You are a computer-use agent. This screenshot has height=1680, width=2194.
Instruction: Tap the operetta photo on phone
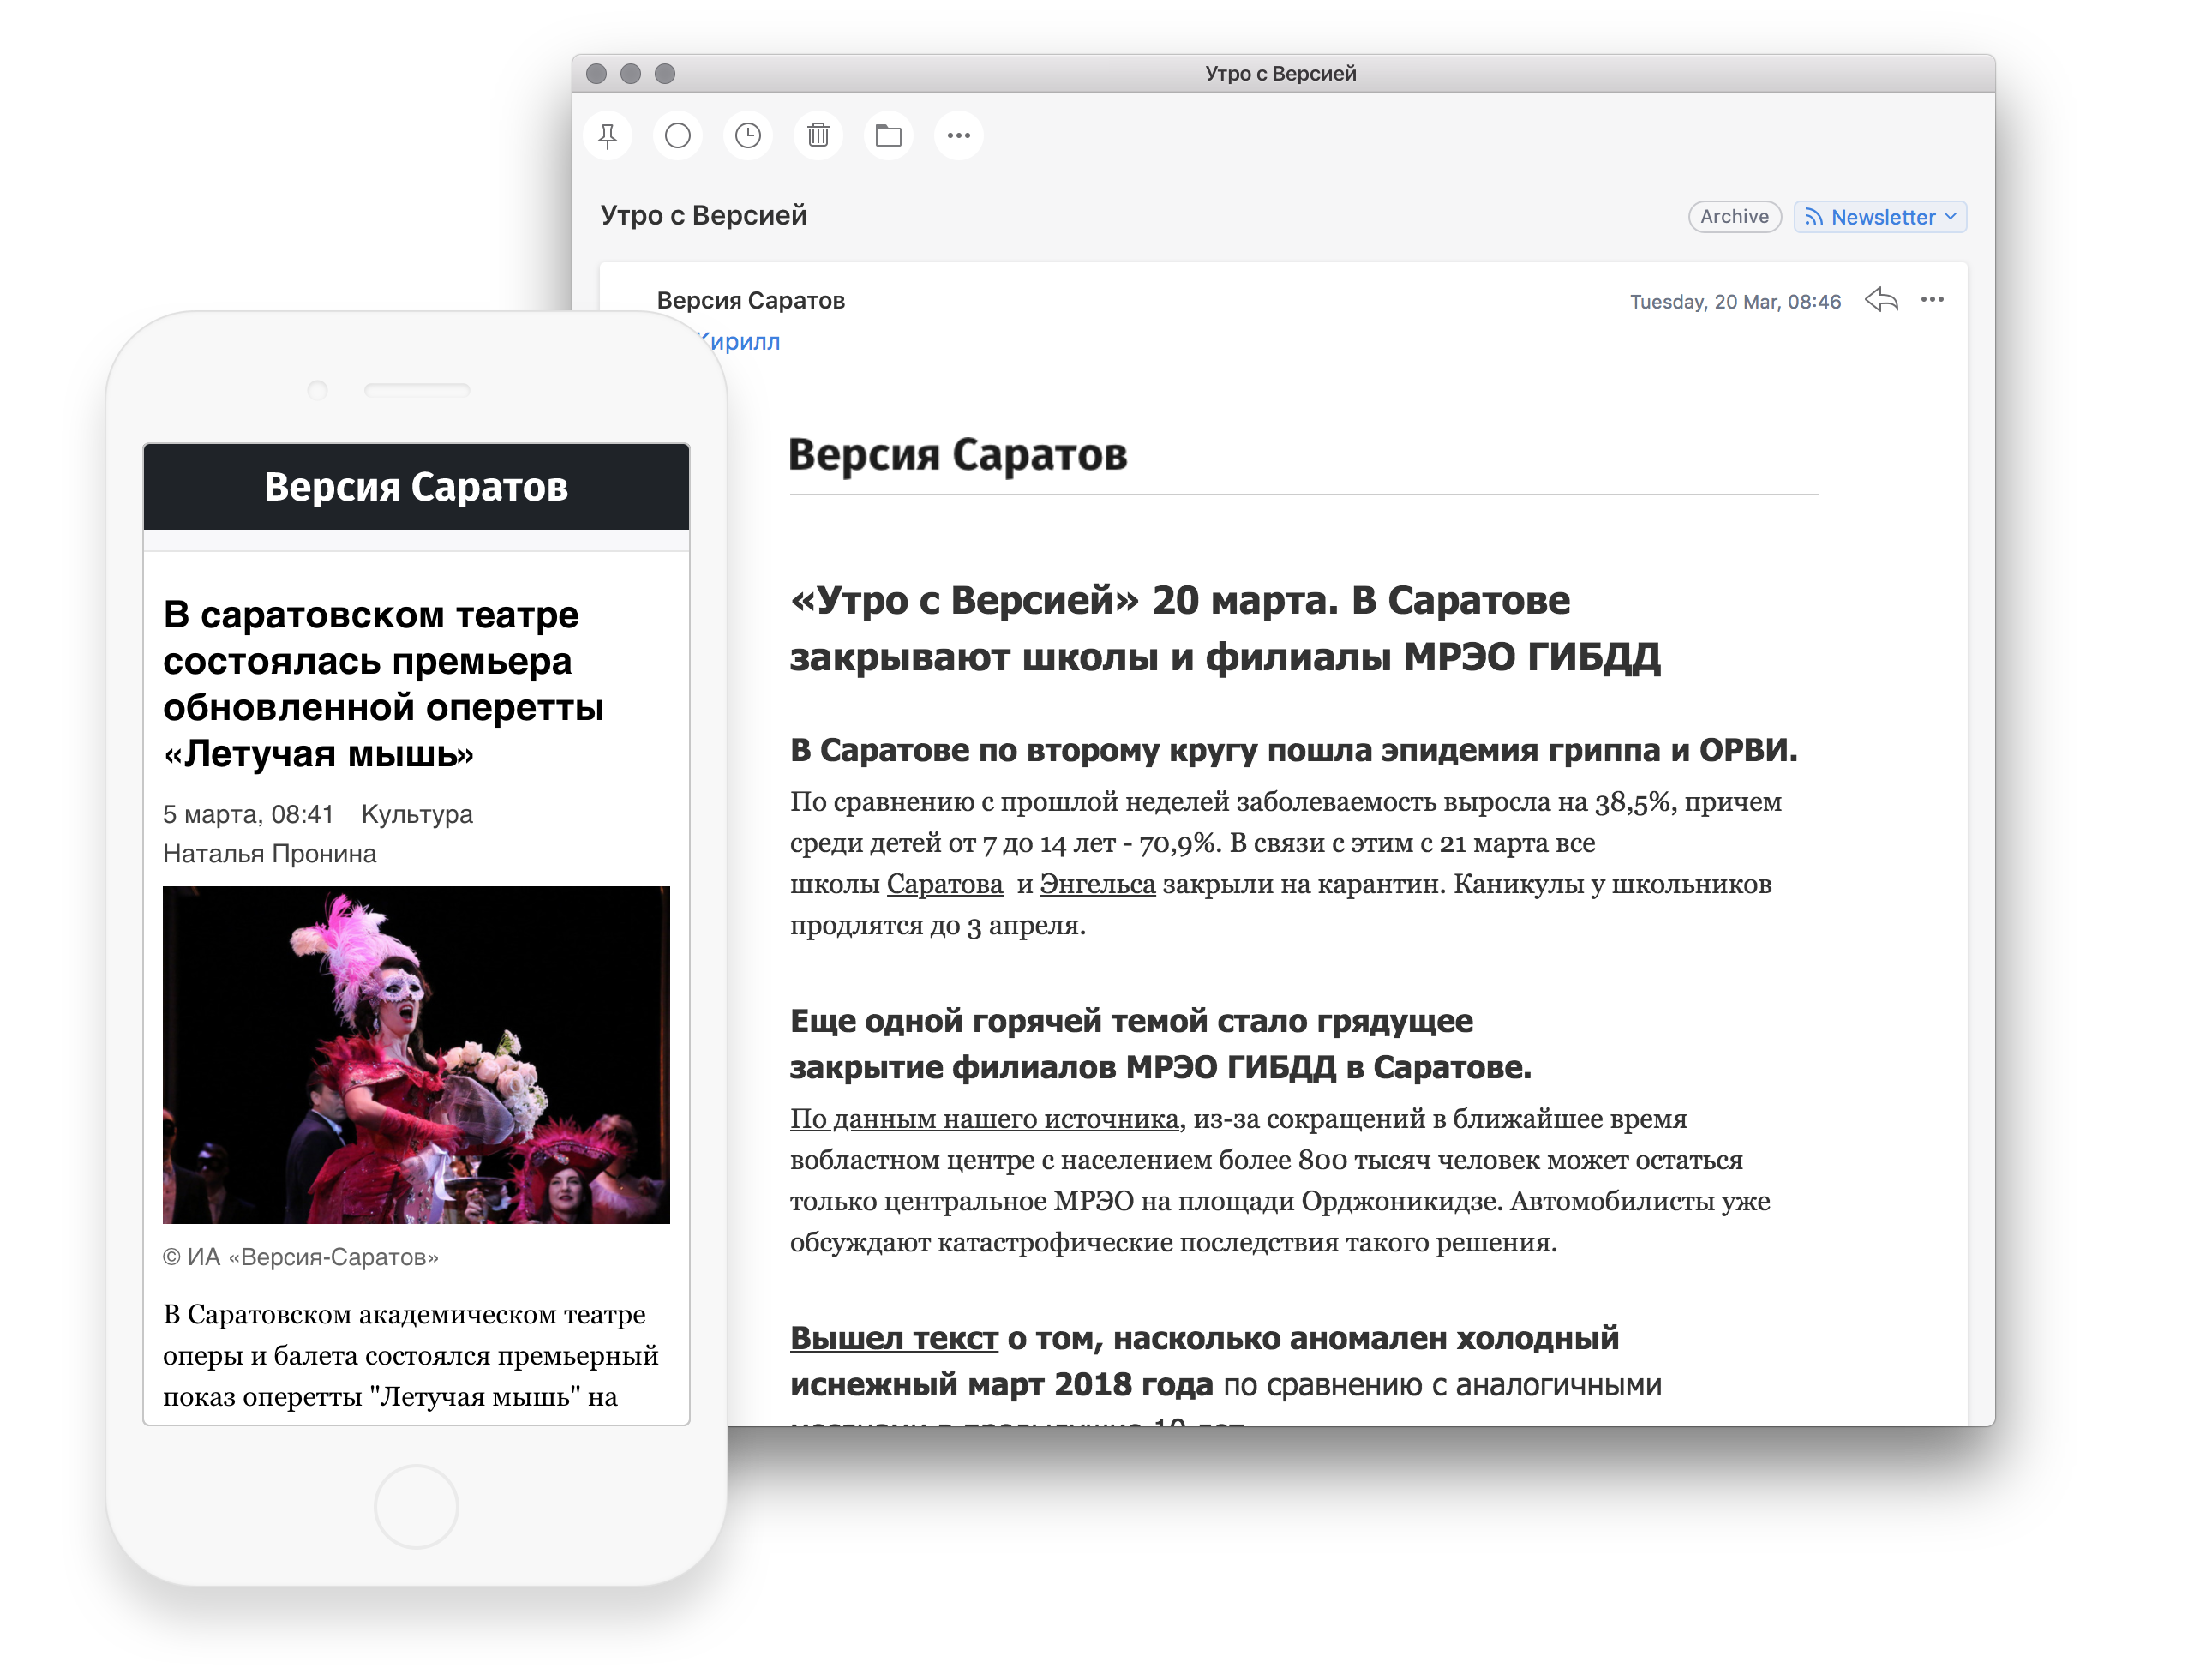coord(416,1054)
